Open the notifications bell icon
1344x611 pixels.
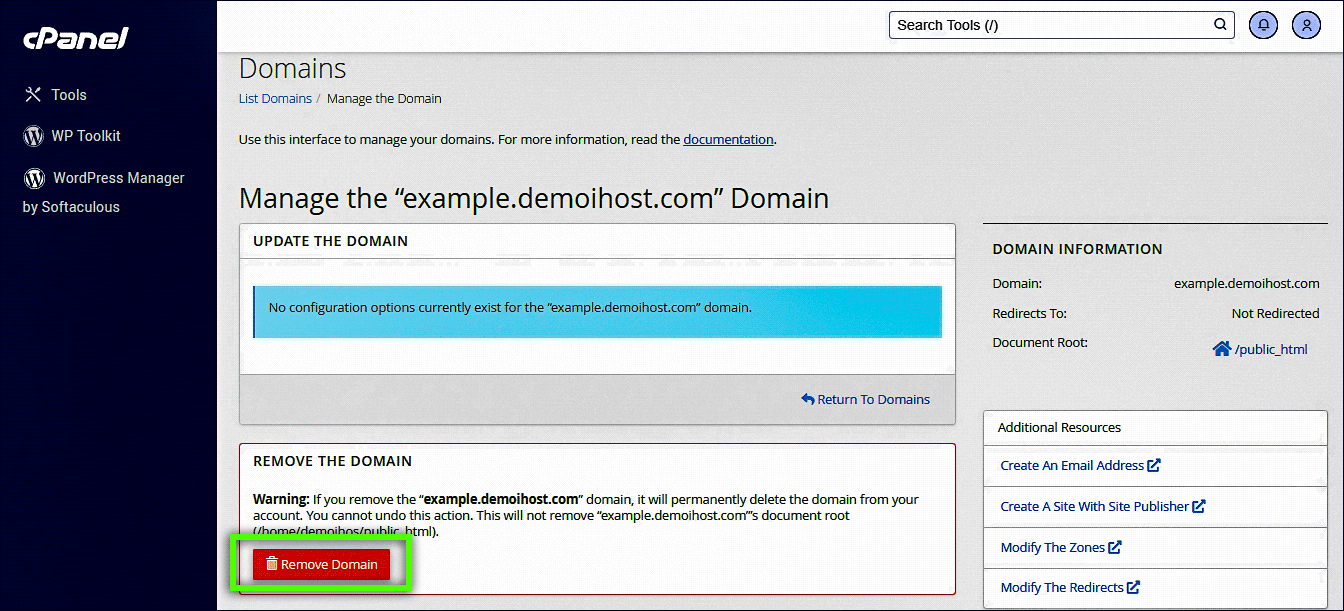click(x=1263, y=25)
